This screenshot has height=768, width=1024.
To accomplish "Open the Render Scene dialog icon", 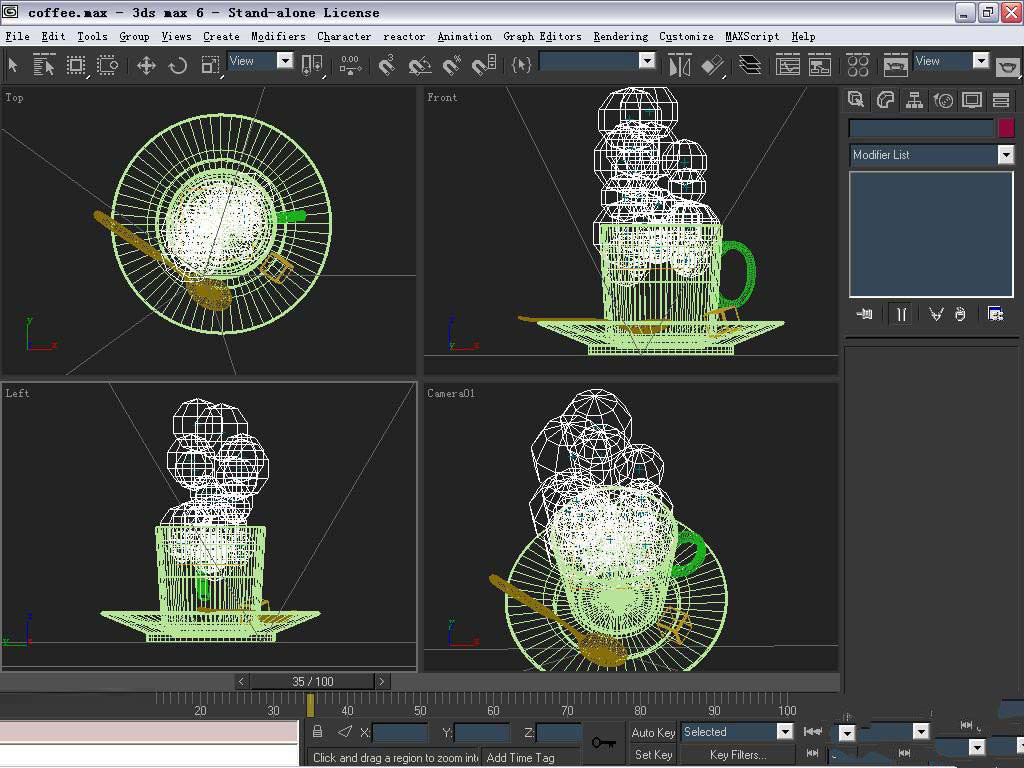I will [895, 65].
